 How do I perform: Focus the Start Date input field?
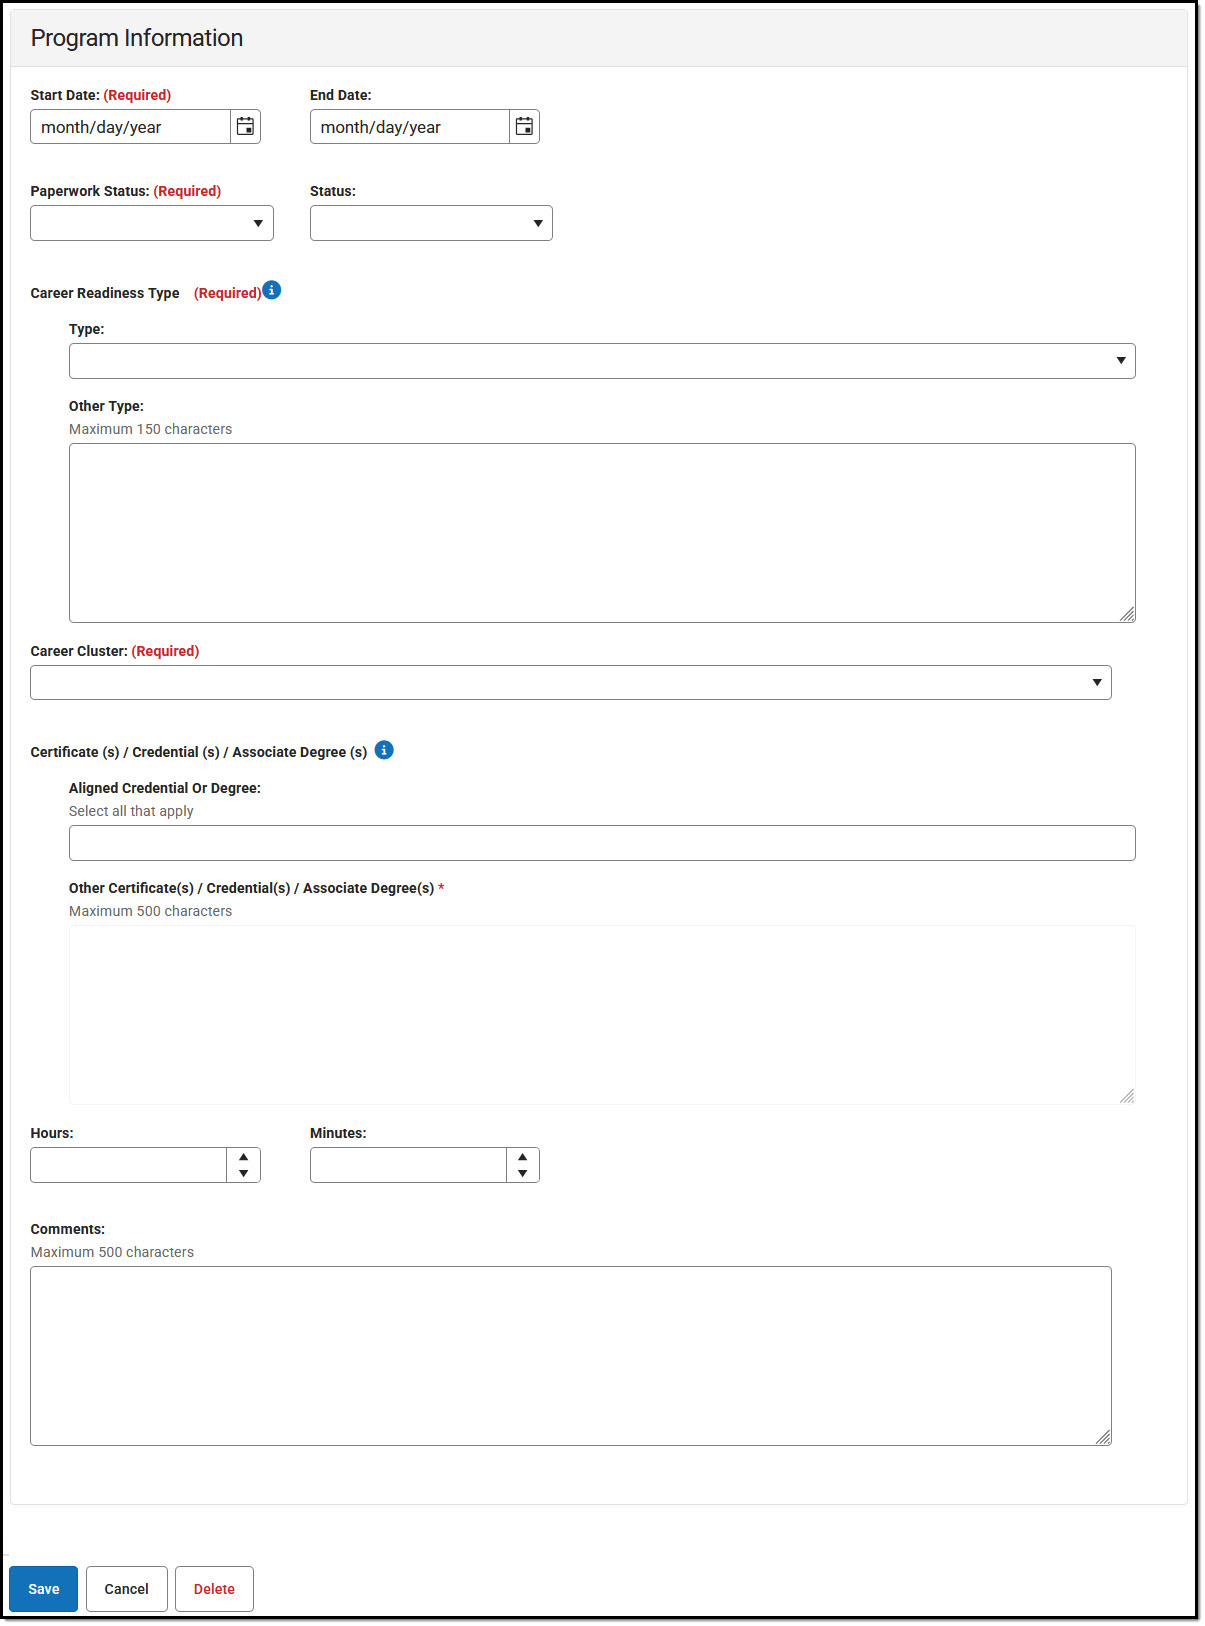point(131,127)
